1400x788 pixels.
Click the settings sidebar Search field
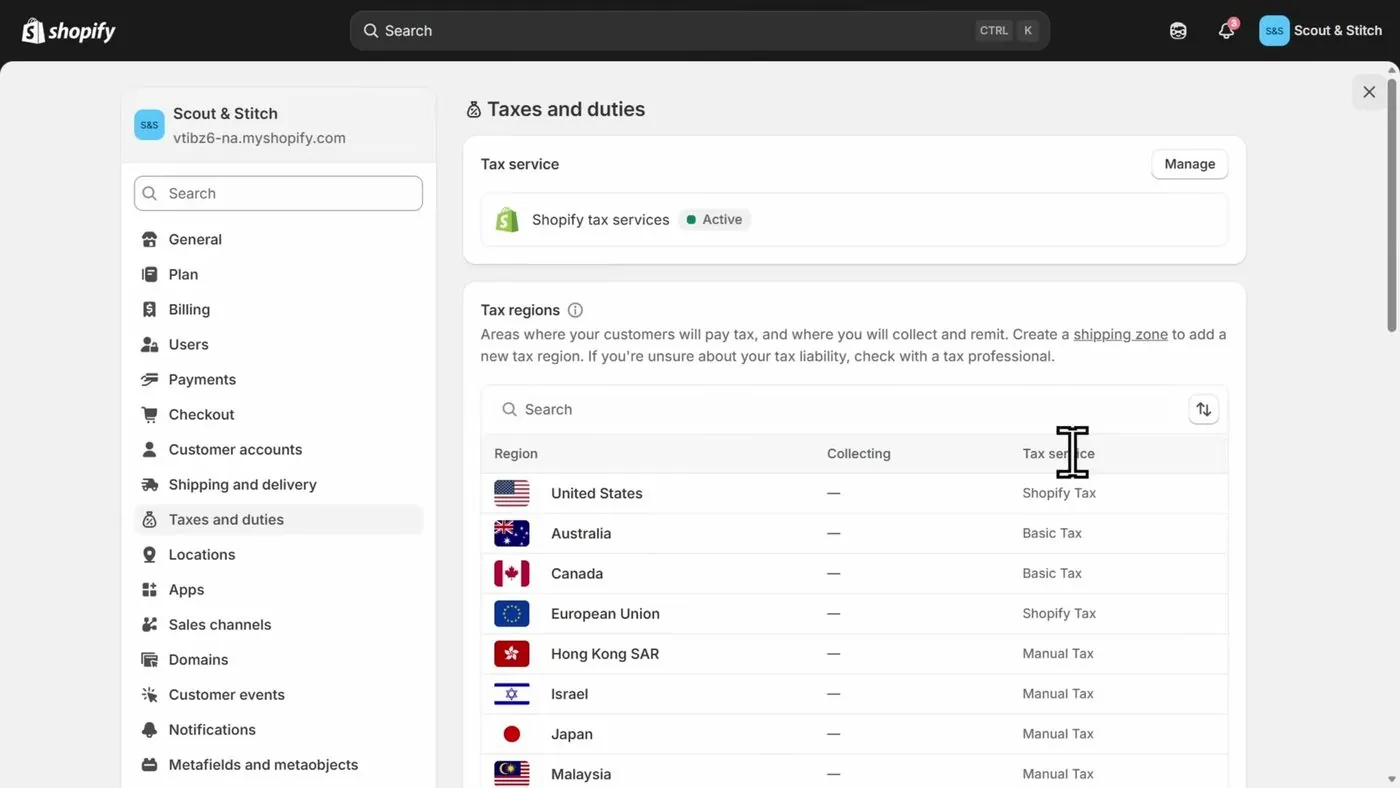pyautogui.click(x=278, y=193)
